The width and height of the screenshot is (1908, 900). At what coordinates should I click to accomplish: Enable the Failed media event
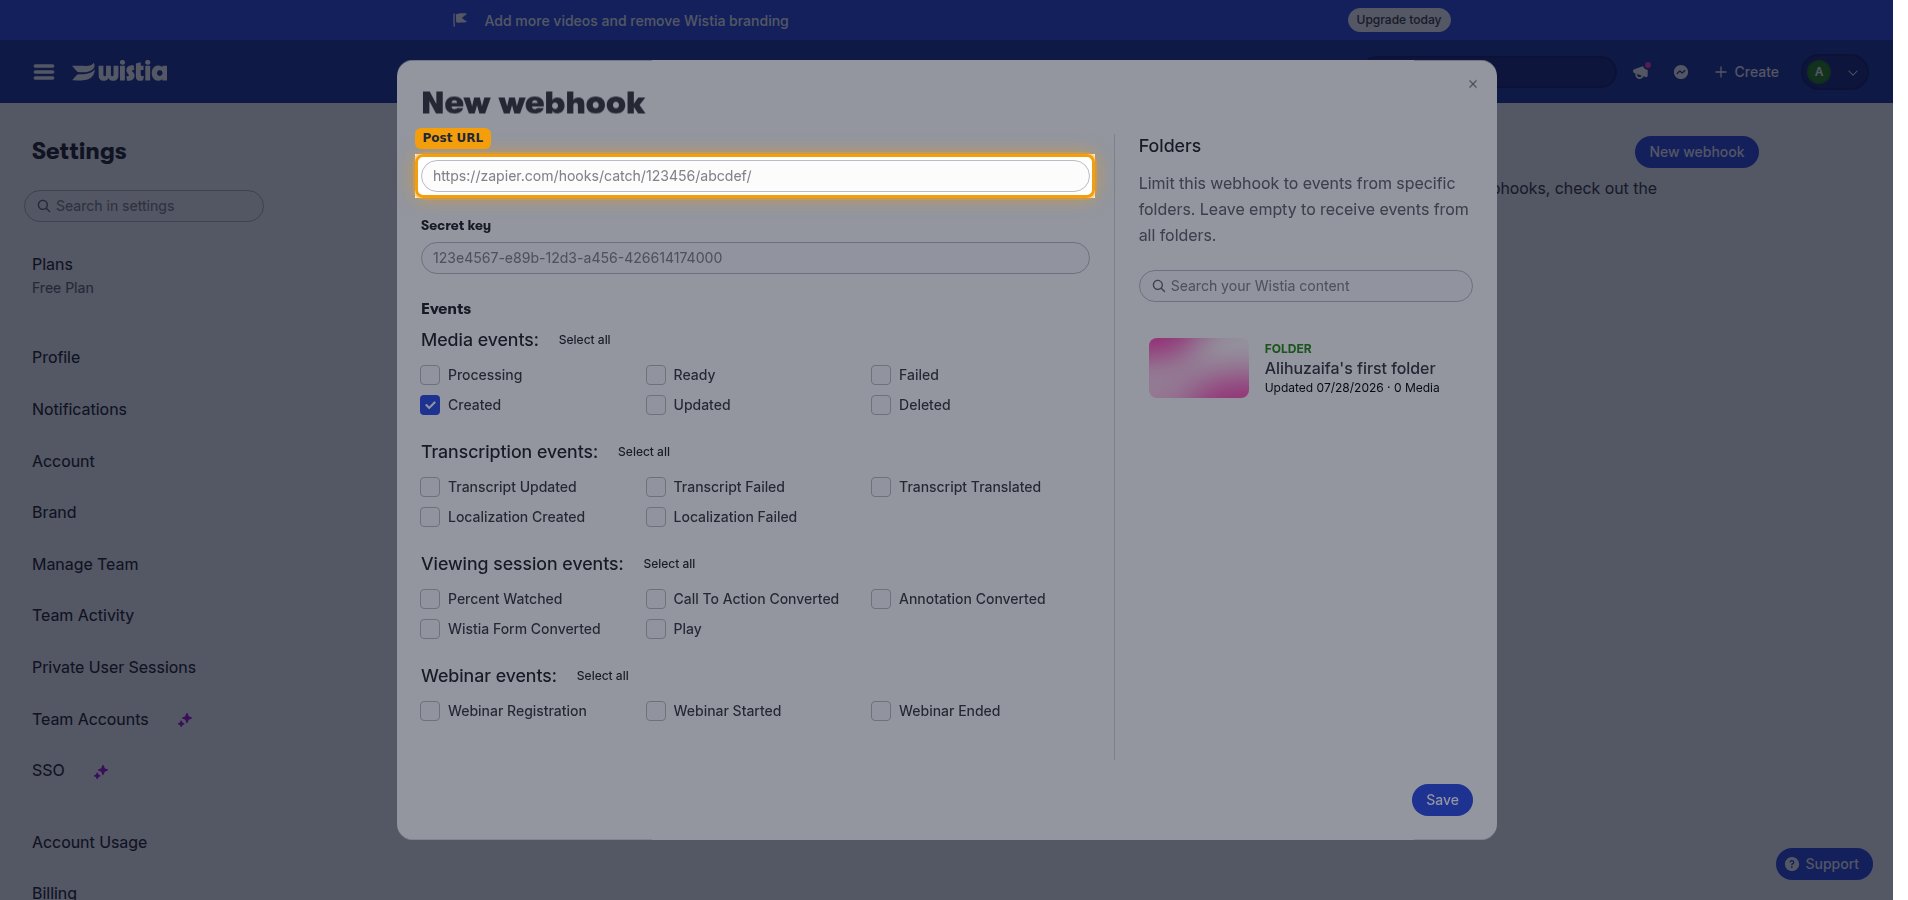click(881, 375)
